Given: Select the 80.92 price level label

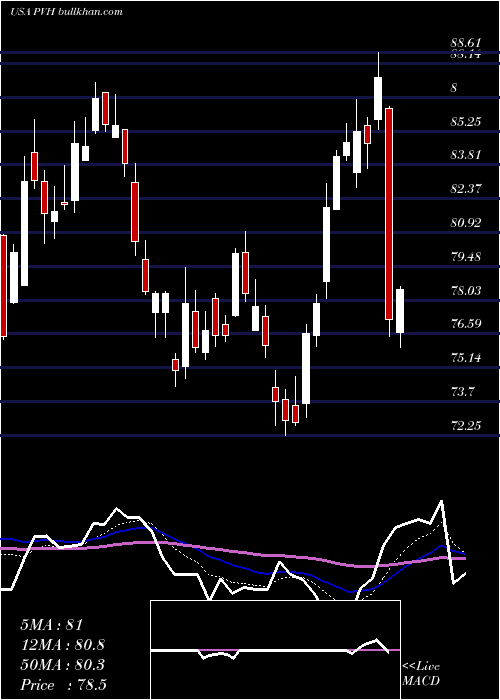Looking at the screenshot, I should tap(466, 222).
